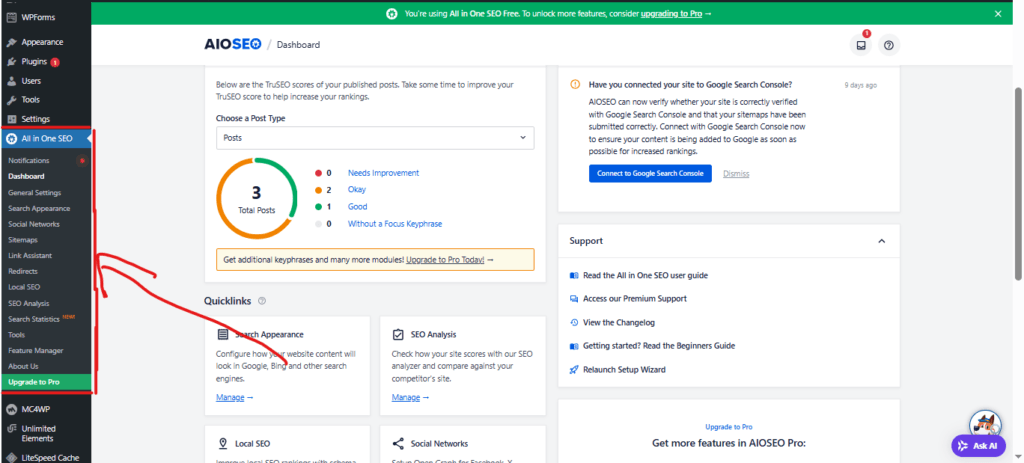
Task: Click the Ask AI button
Action: coord(978,446)
